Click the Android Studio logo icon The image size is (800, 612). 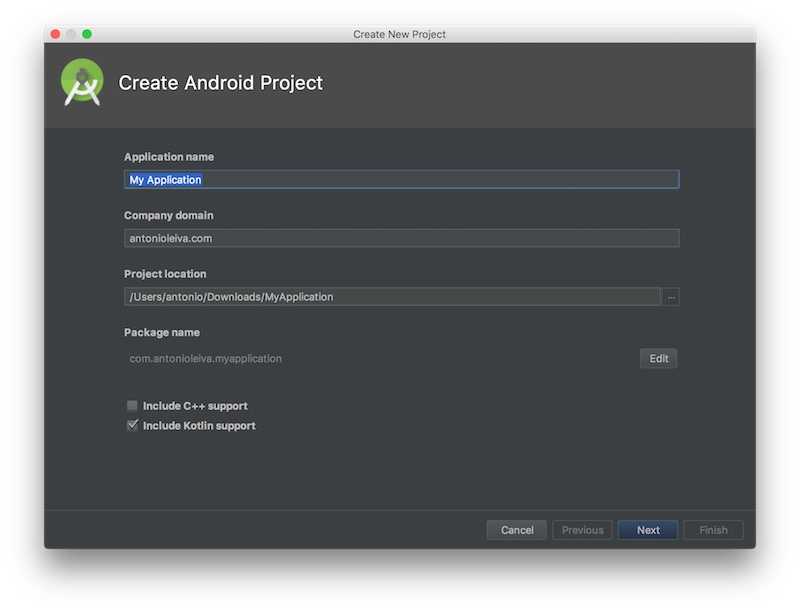[x=82, y=82]
